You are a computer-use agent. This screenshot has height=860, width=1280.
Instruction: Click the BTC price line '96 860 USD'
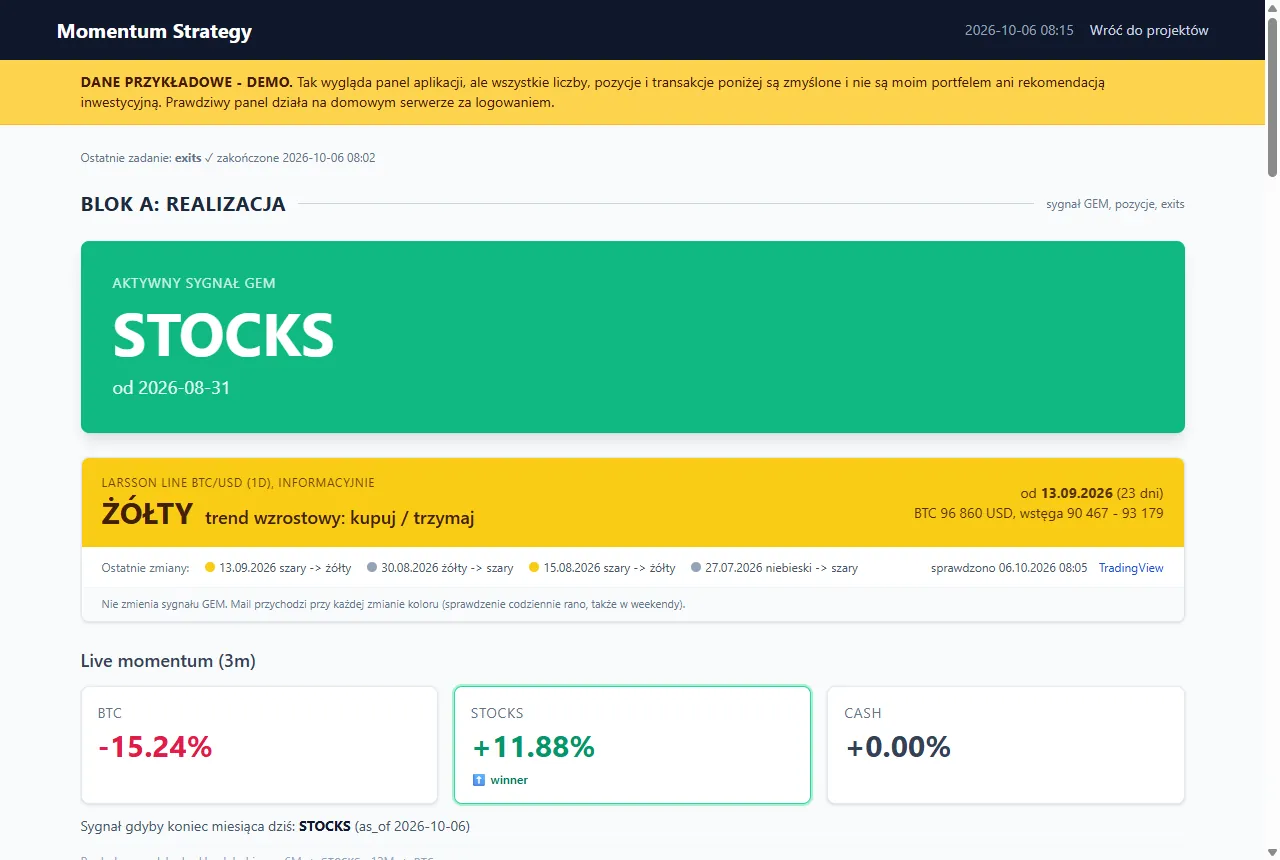(x=1039, y=513)
